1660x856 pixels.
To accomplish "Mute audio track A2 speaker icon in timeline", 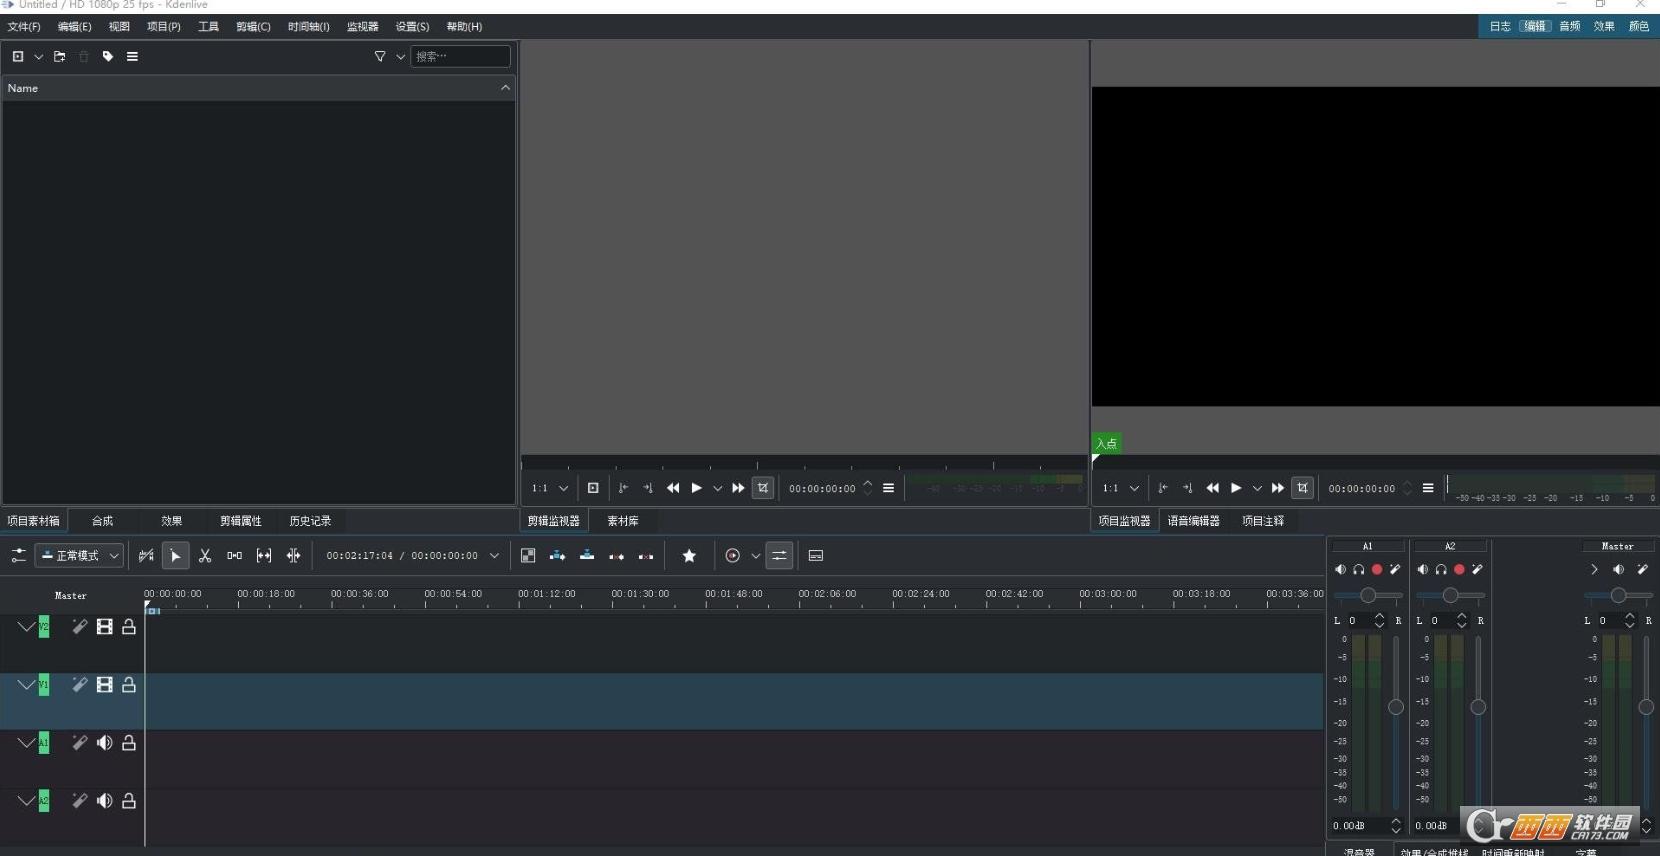I will pos(104,801).
